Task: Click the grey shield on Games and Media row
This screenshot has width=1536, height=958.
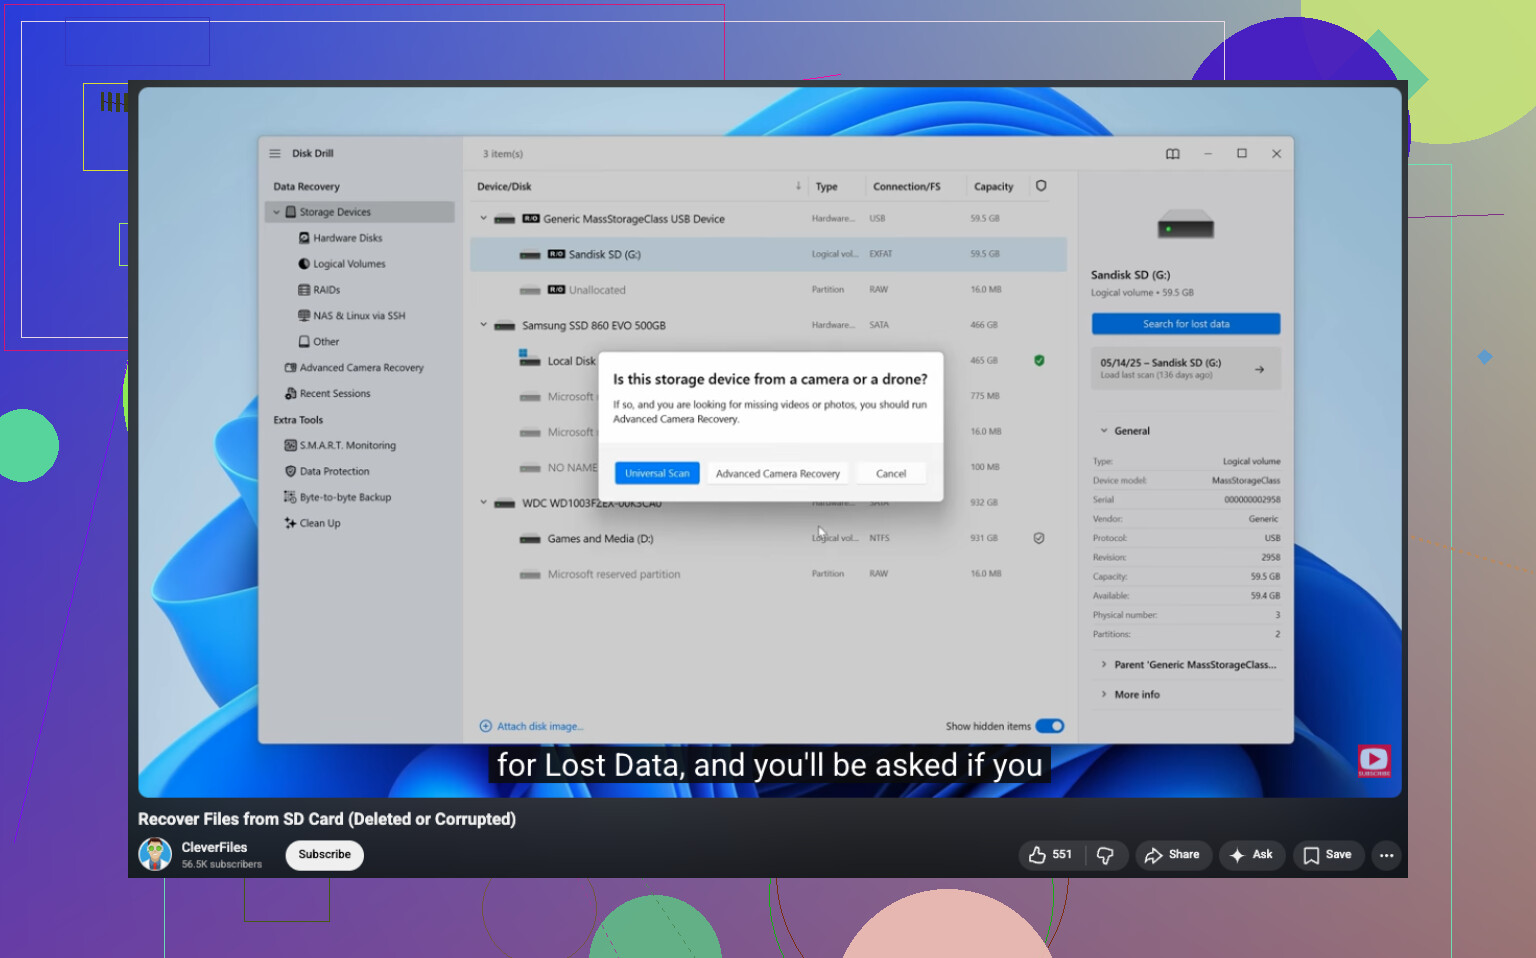Action: 1039,538
